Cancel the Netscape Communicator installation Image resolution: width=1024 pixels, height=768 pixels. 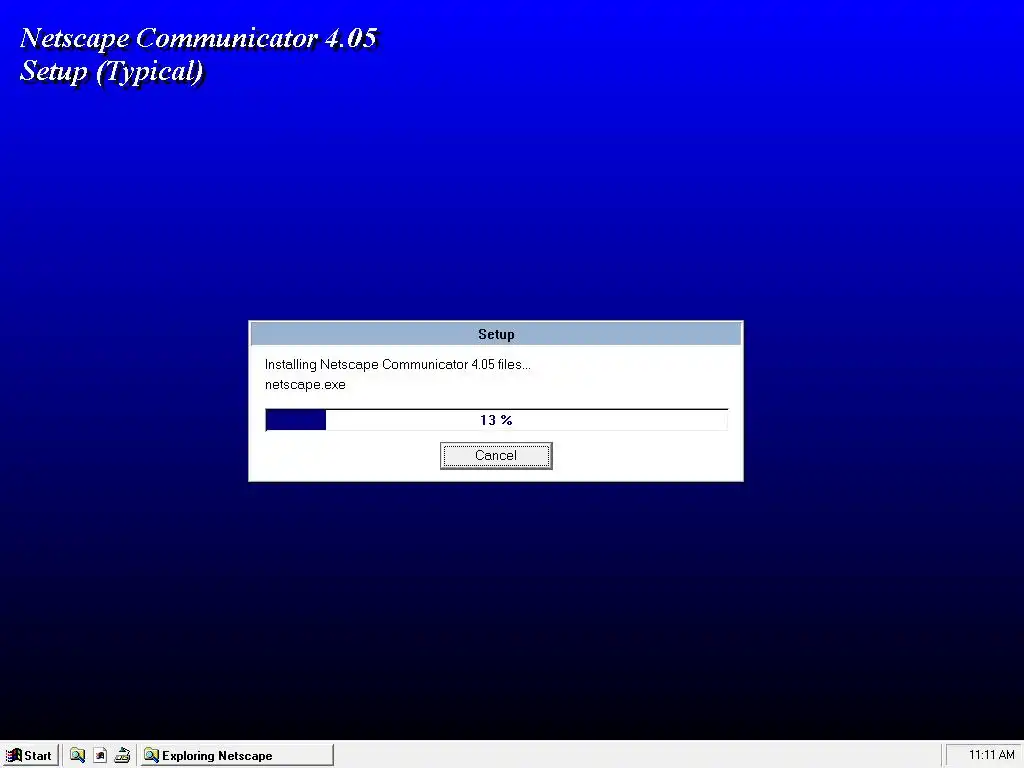click(x=496, y=455)
